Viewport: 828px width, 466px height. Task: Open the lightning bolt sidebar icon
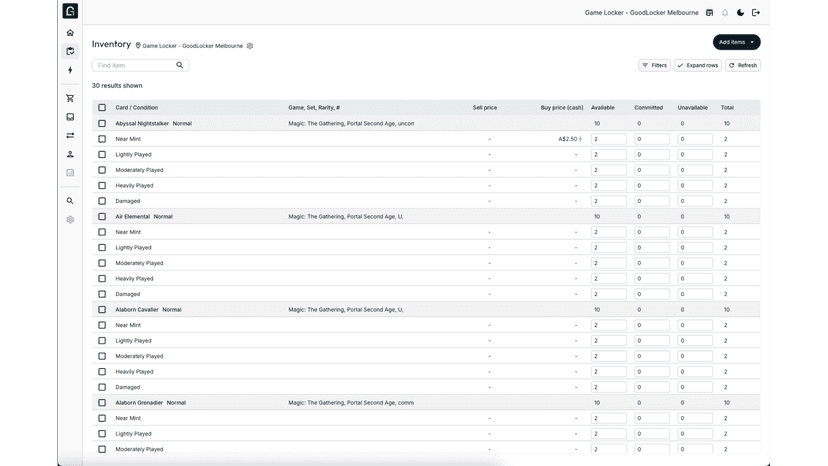[x=70, y=70]
